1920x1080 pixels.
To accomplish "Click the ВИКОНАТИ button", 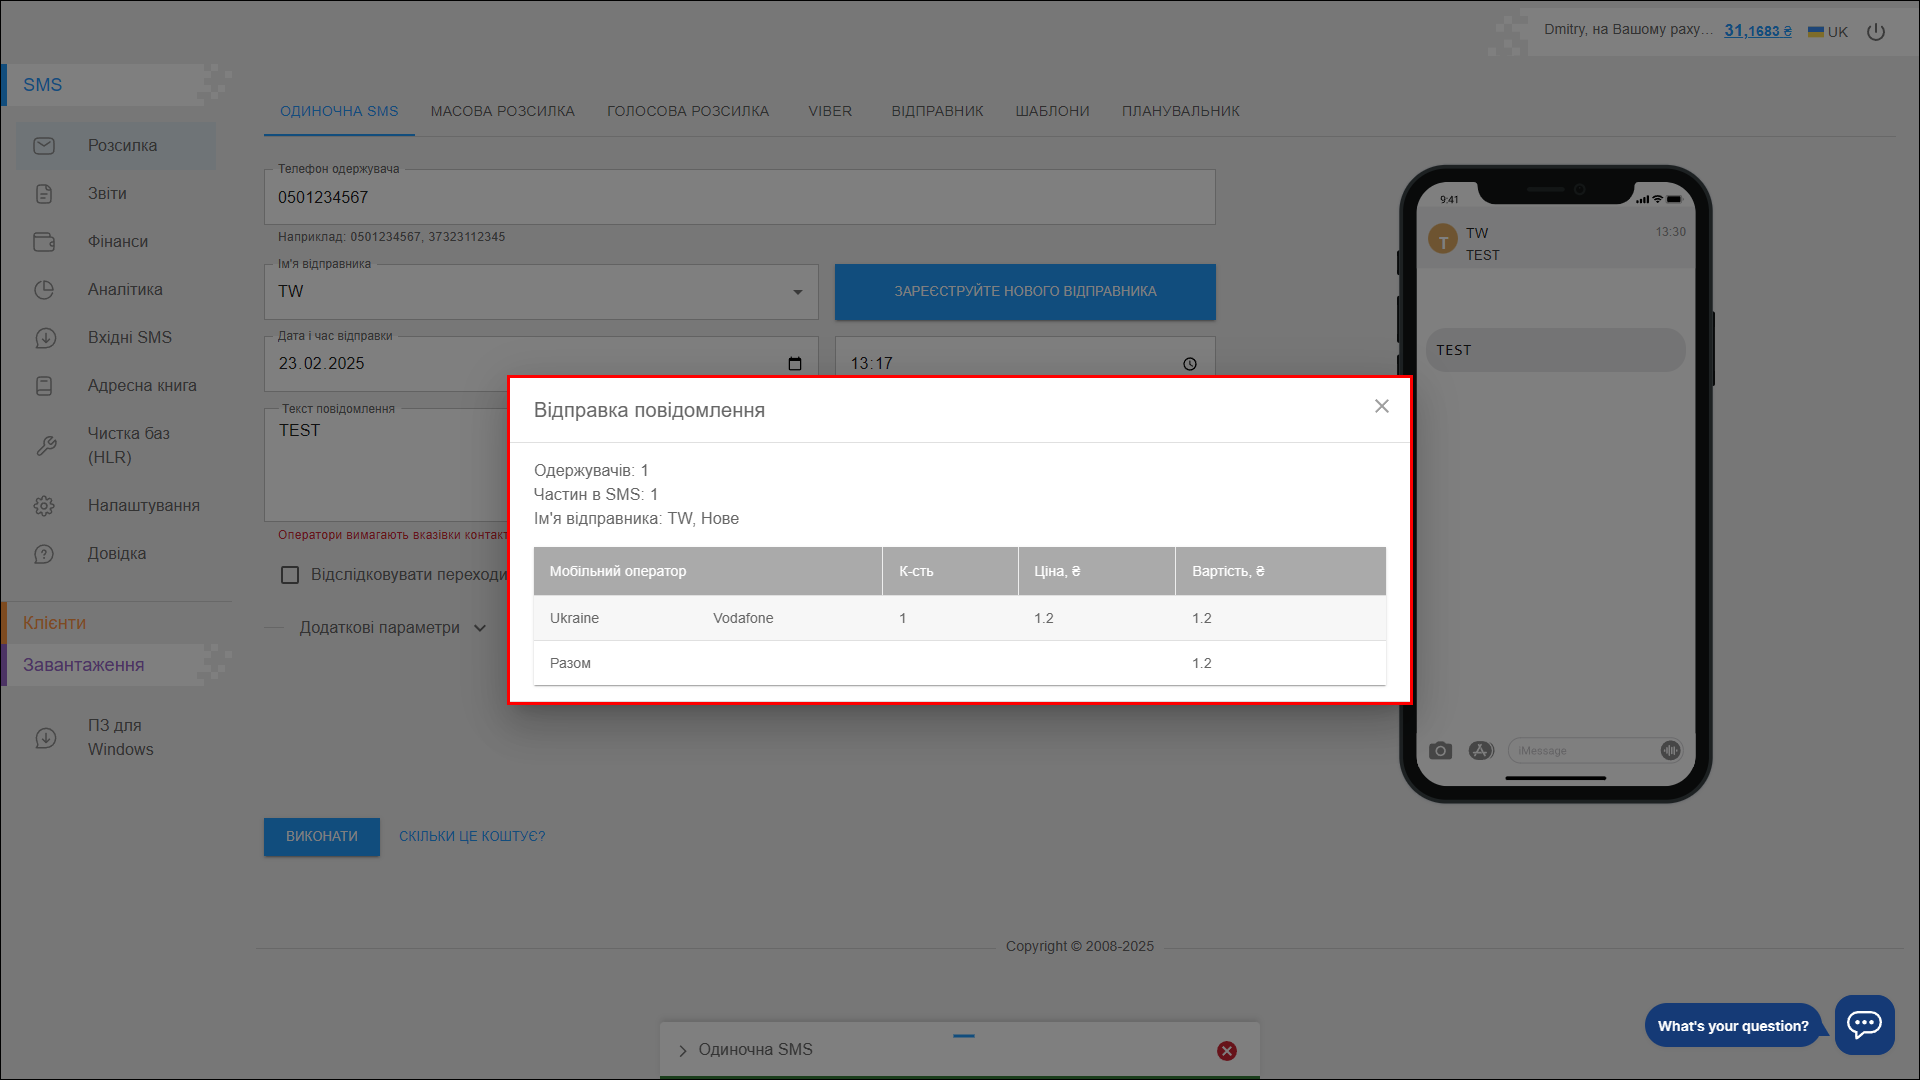I will 321,837.
